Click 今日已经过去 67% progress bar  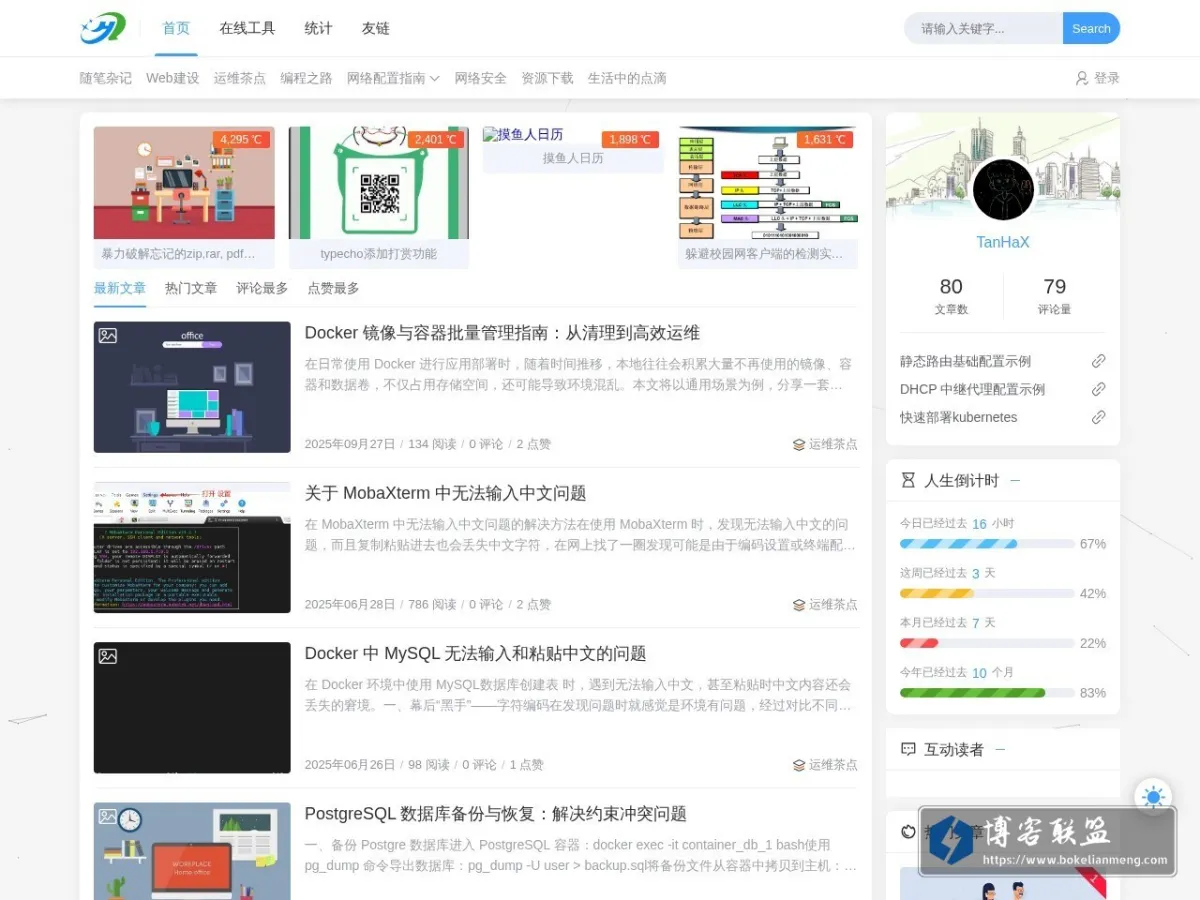(987, 544)
